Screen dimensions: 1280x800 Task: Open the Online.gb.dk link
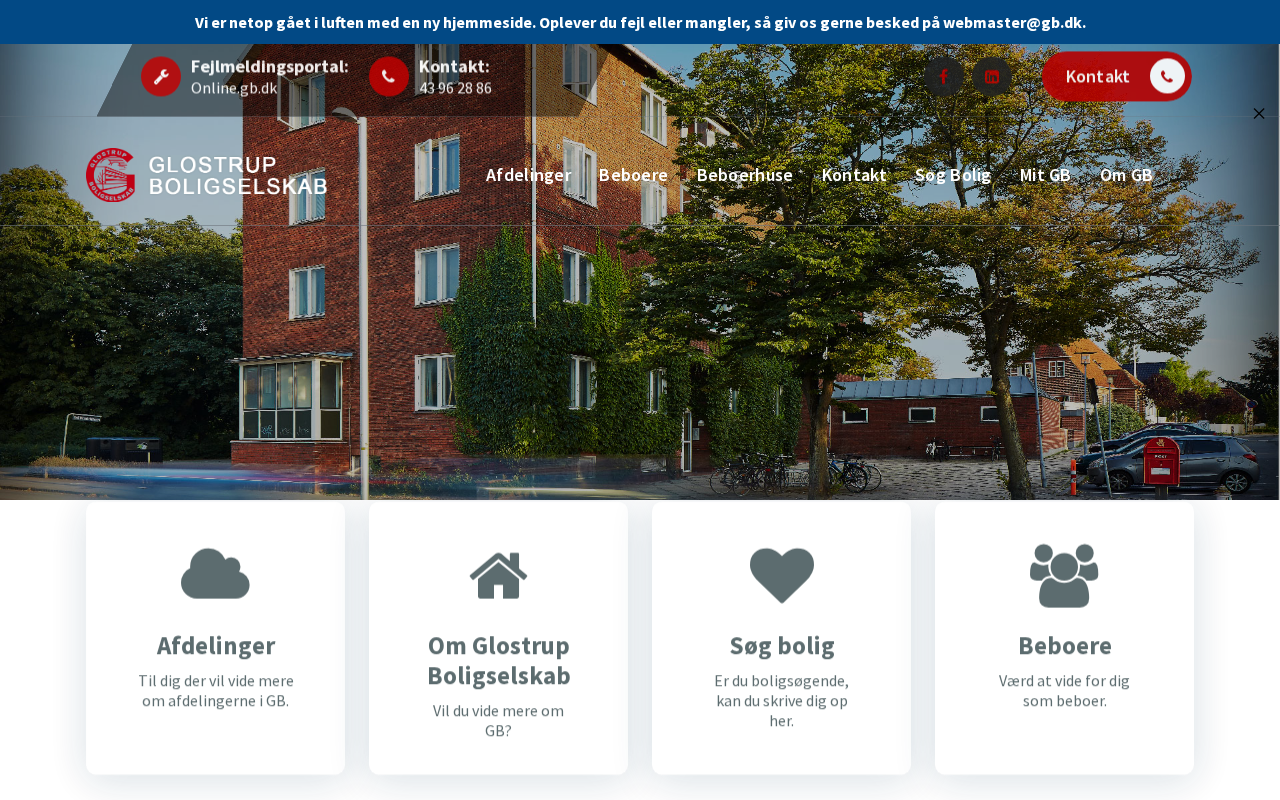[234, 88]
